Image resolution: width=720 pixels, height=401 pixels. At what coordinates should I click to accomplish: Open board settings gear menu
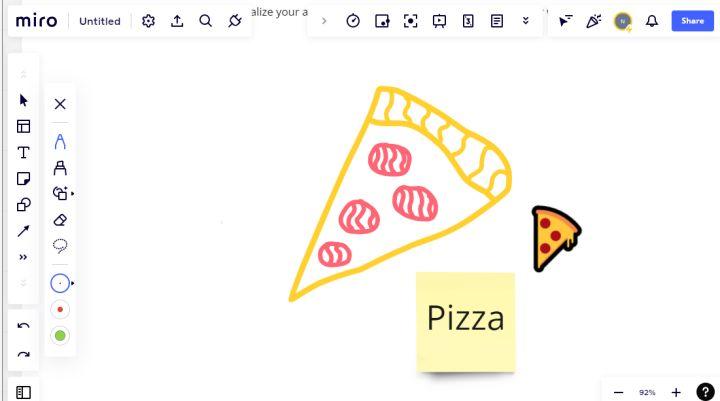point(148,21)
